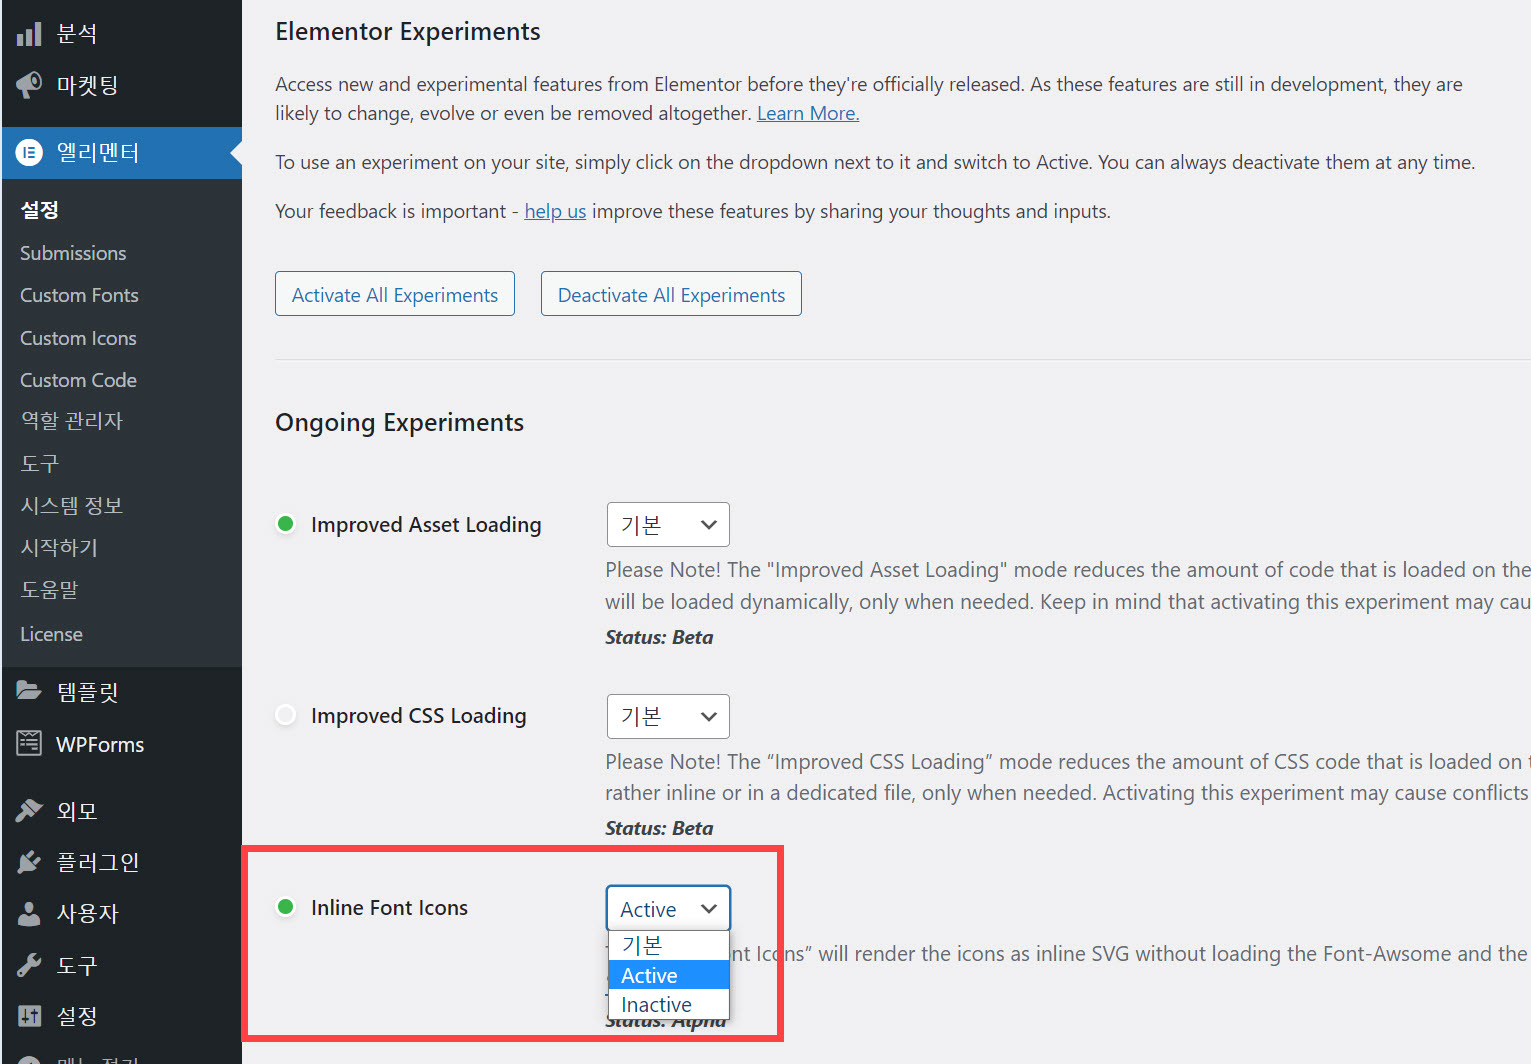Open 엘리멘터 menu in sidebar

(121, 152)
